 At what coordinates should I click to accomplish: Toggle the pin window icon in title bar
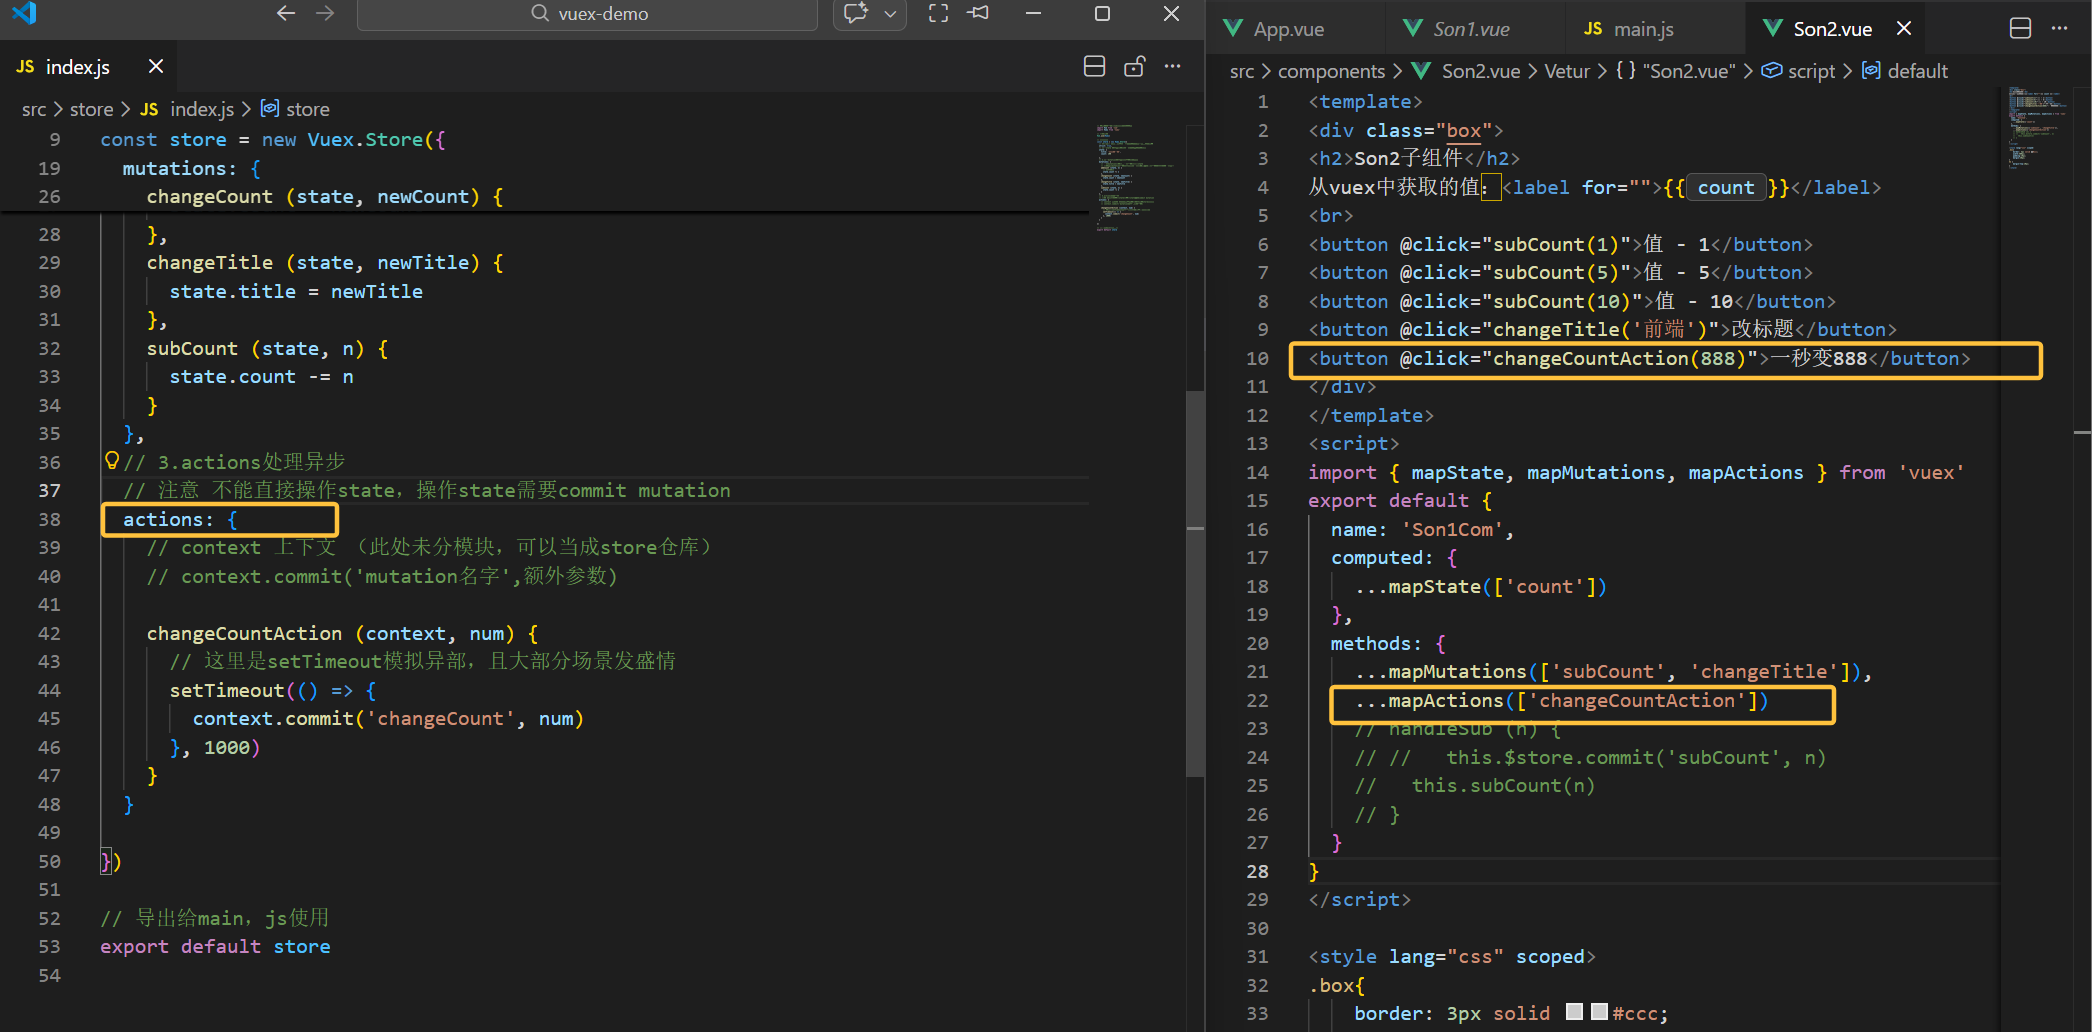[979, 13]
